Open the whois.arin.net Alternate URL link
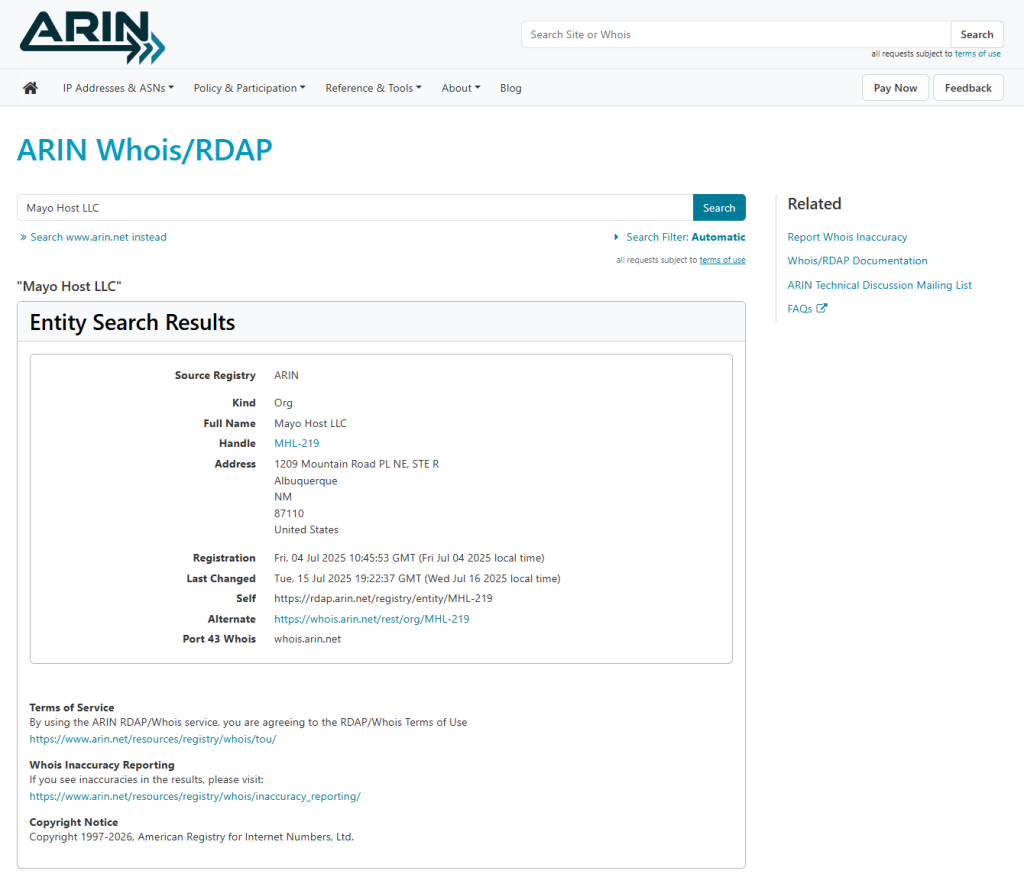Viewport: 1024px width, 887px height. pos(371,619)
